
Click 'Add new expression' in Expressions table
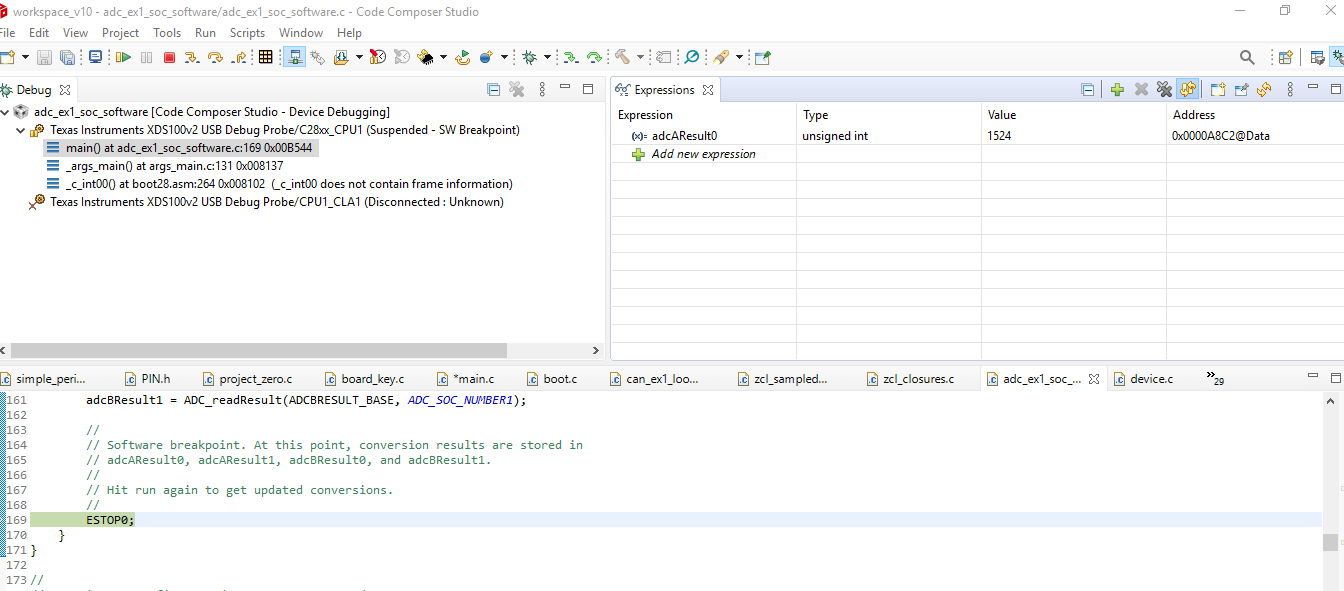(703, 154)
